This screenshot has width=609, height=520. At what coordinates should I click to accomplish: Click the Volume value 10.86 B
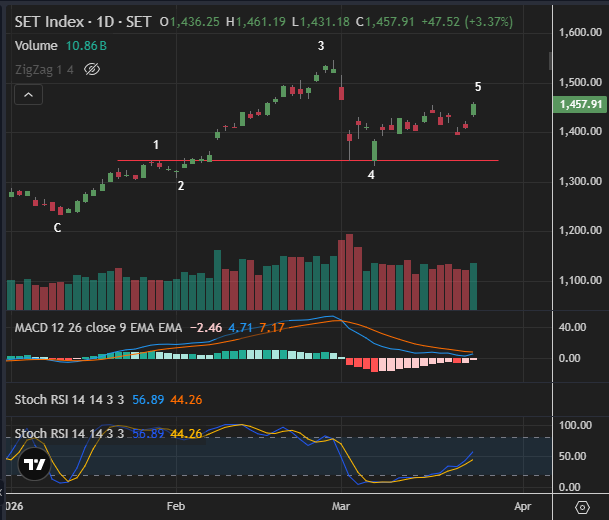pos(86,46)
